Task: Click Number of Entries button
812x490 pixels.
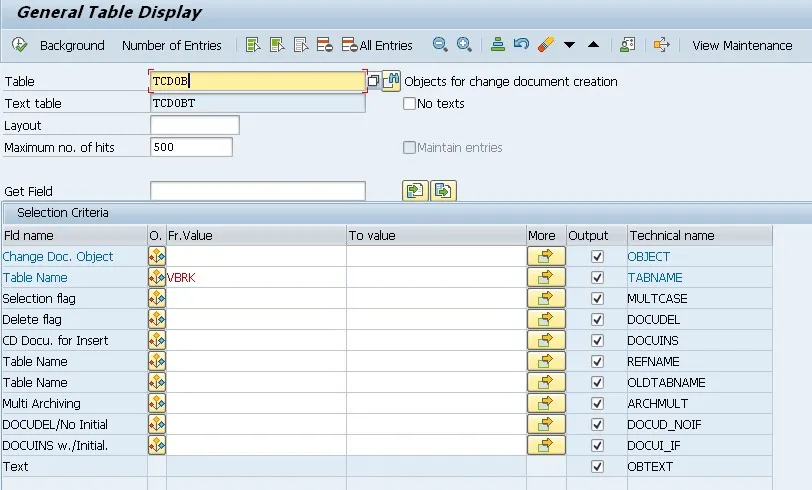Action: (x=171, y=46)
